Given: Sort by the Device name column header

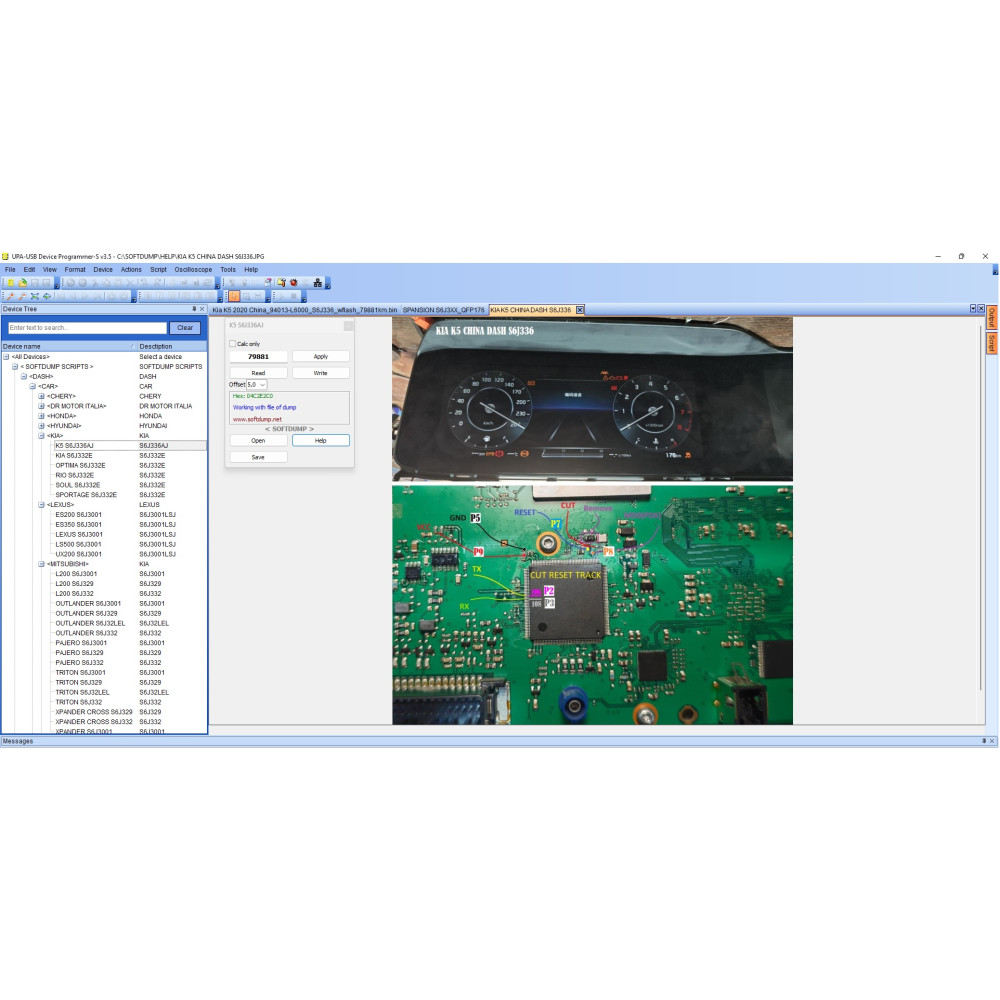Looking at the screenshot, I should click(x=69, y=346).
